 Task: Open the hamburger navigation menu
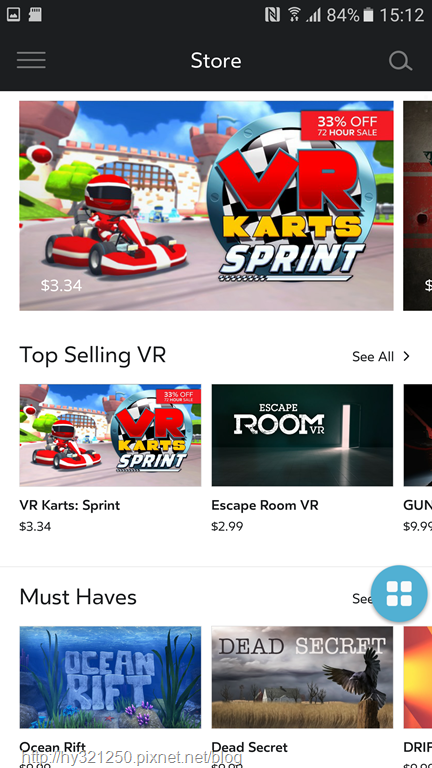click(31, 60)
